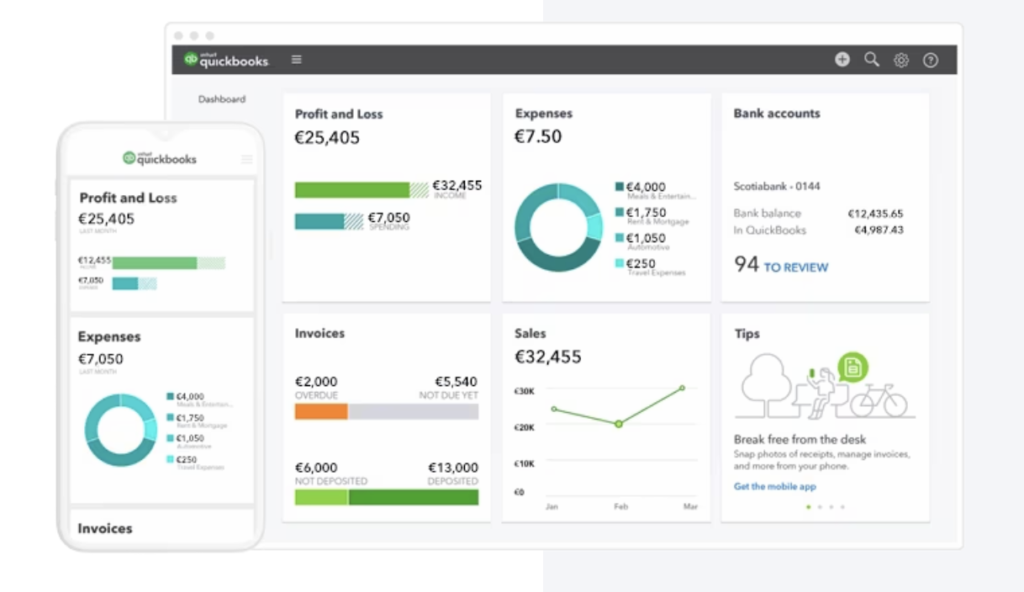Click the Invoices card title on desktop
The image size is (1024, 592).
(319, 333)
